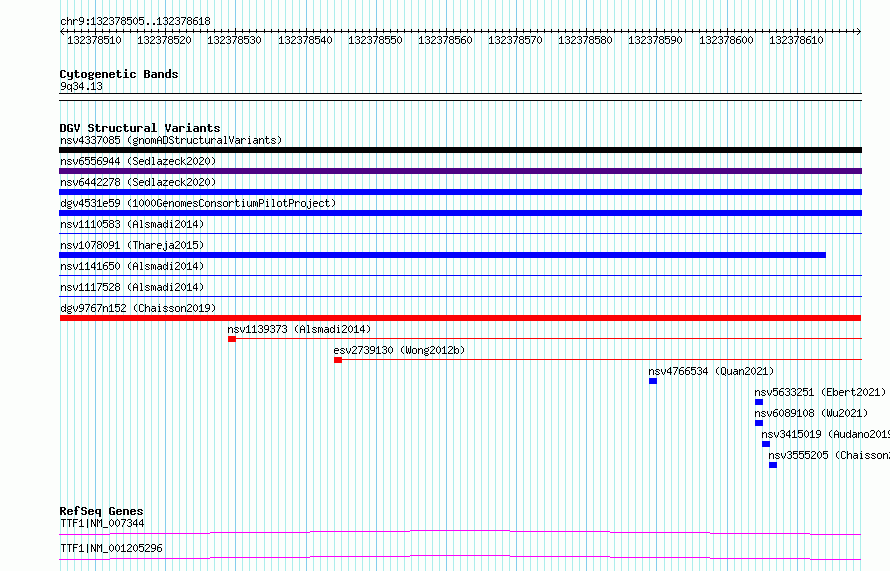This screenshot has height=571, width=890.
Task: Click the nsv4337085 gnomAD variant label
Action: pyautogui.click(x=171, y=140)
